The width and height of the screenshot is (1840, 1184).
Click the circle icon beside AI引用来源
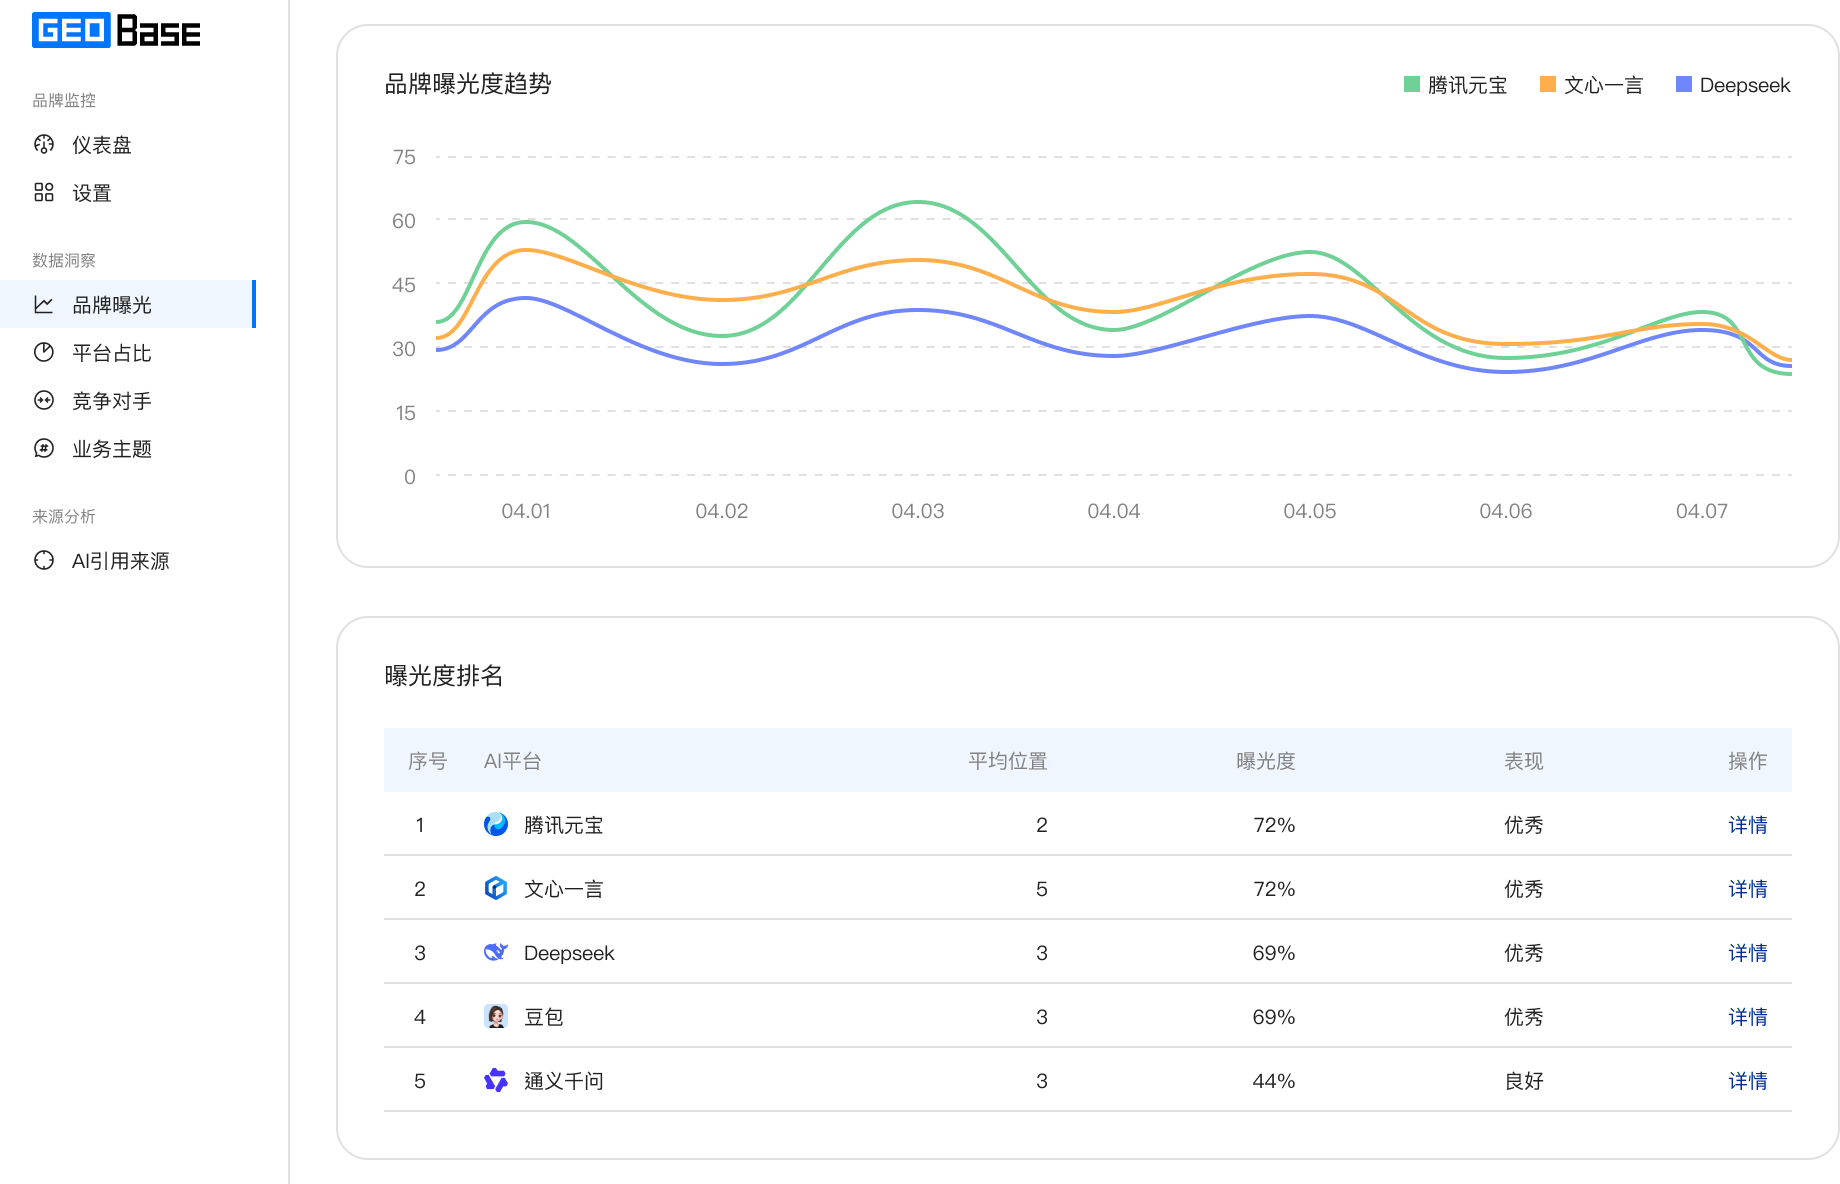tap(44, 561)
